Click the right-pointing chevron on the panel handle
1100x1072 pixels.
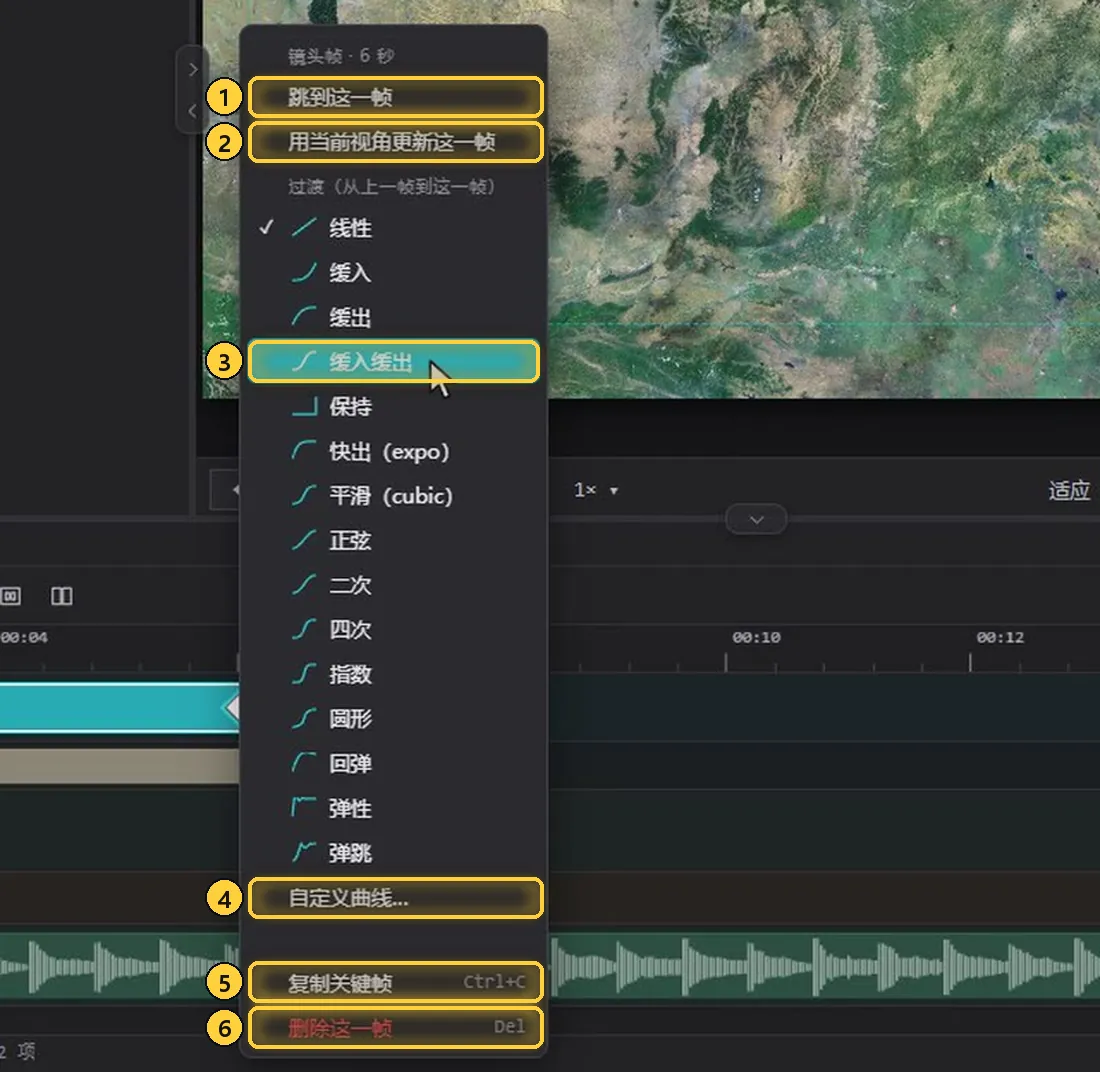(193, 69)
